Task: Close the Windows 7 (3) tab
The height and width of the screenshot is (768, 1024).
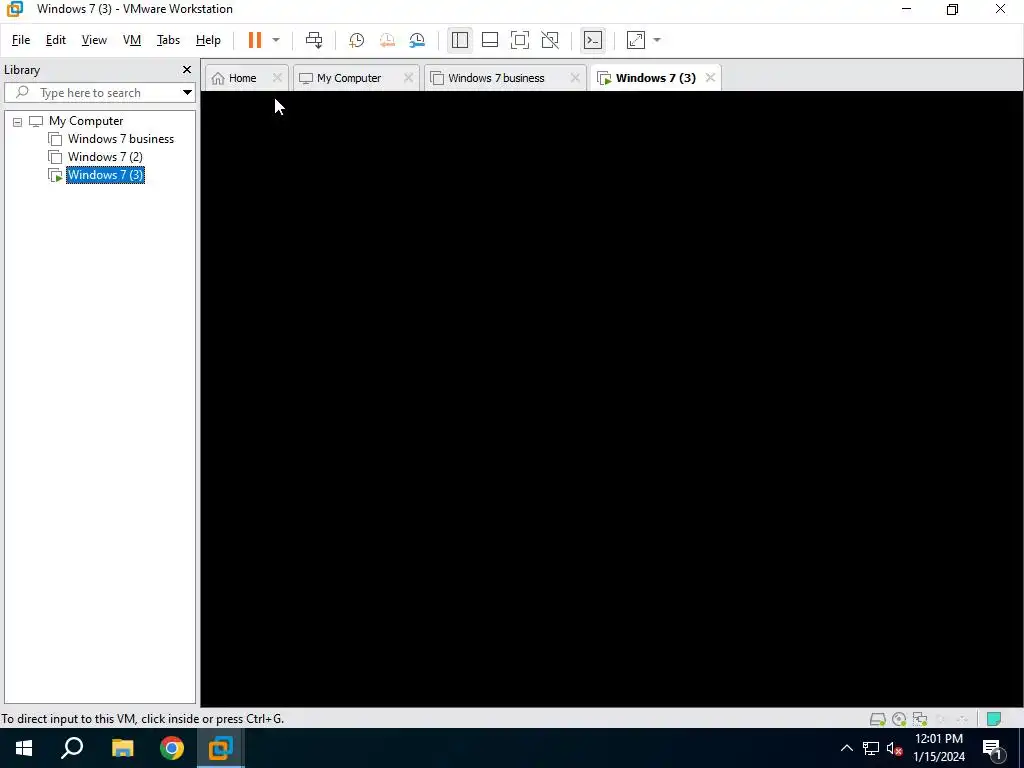Action: (x=710, y=78)
